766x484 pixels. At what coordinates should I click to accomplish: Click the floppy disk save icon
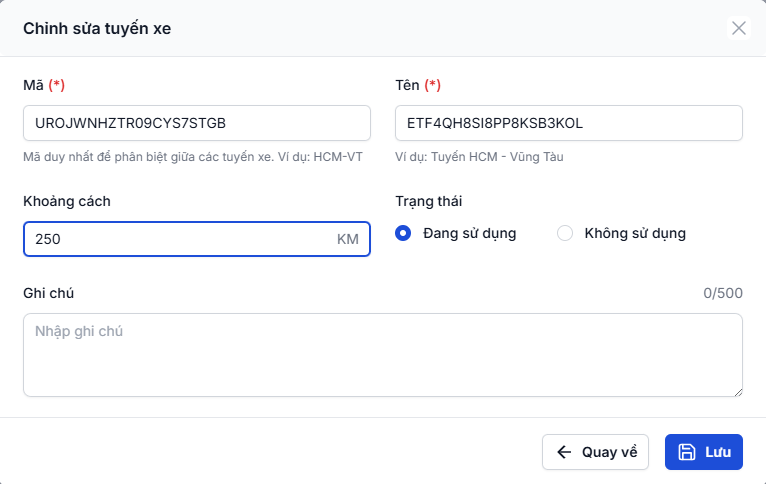pos(686,452)
